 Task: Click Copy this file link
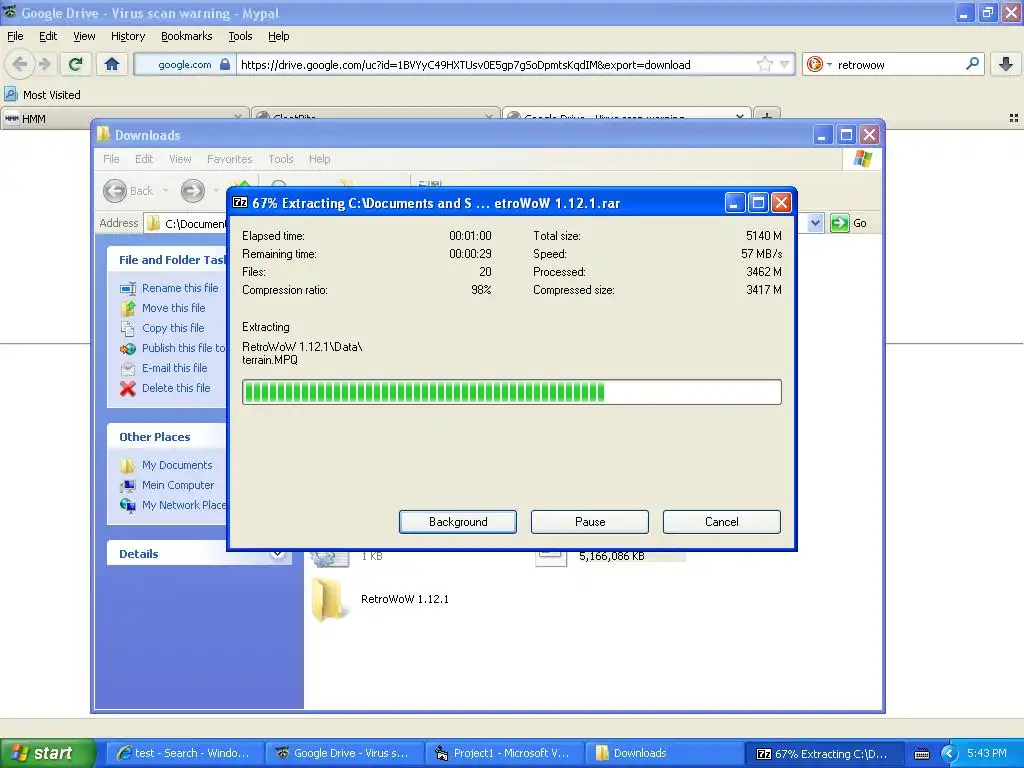pos(172,328)
